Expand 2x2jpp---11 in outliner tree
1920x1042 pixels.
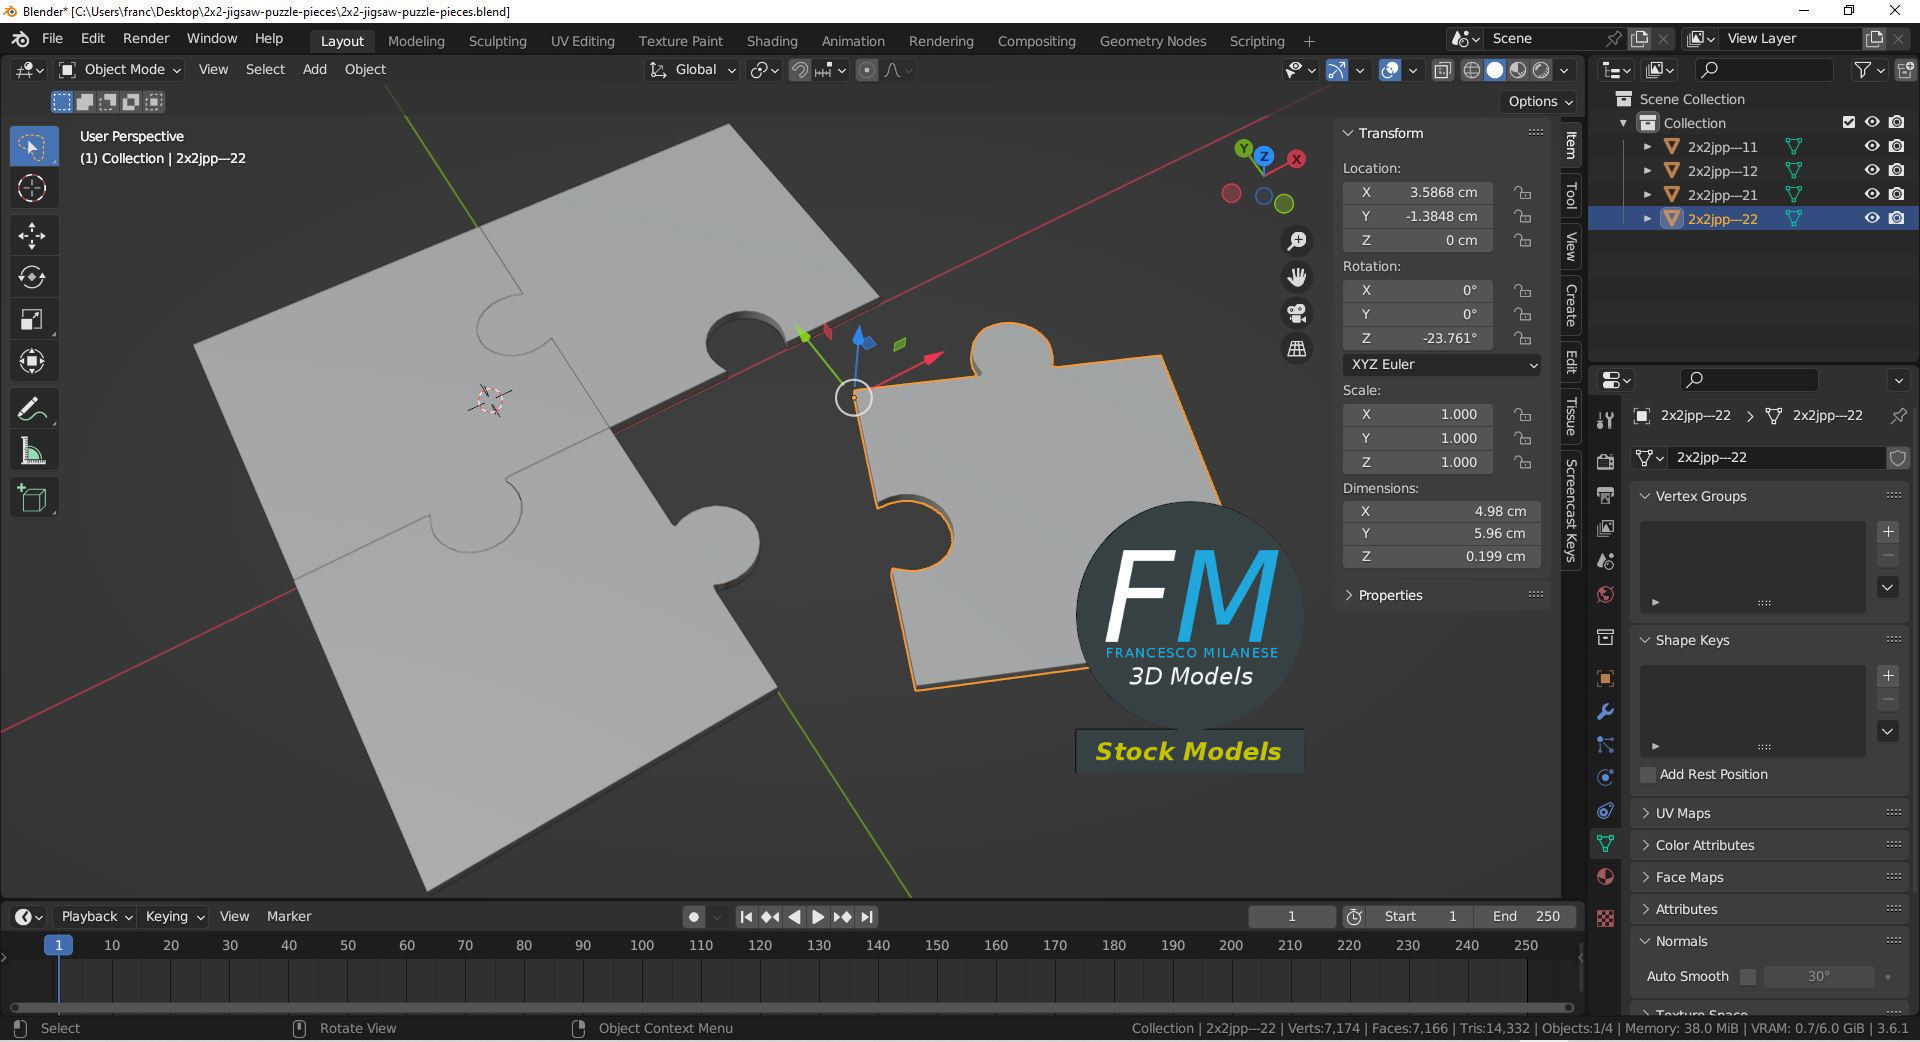click(1647, 146)
